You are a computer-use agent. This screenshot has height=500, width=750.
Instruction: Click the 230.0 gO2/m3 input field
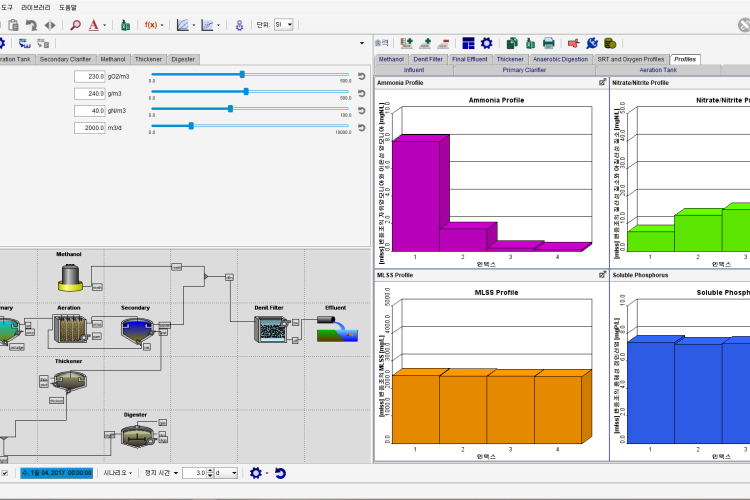click(89, 76)
